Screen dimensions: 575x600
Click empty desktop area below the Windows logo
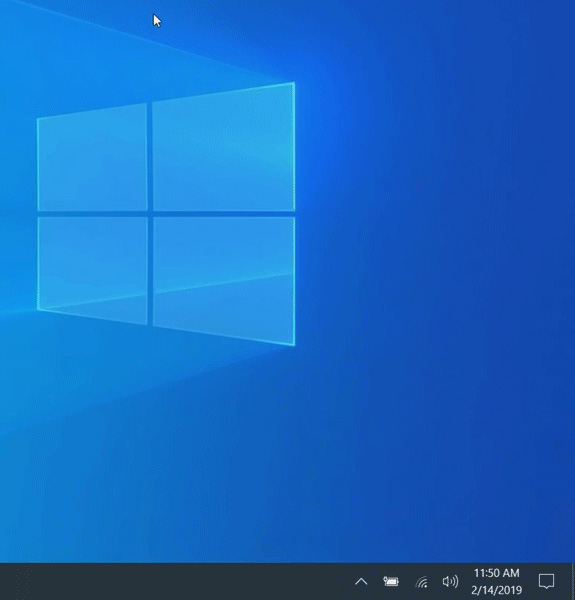point(172,440)
